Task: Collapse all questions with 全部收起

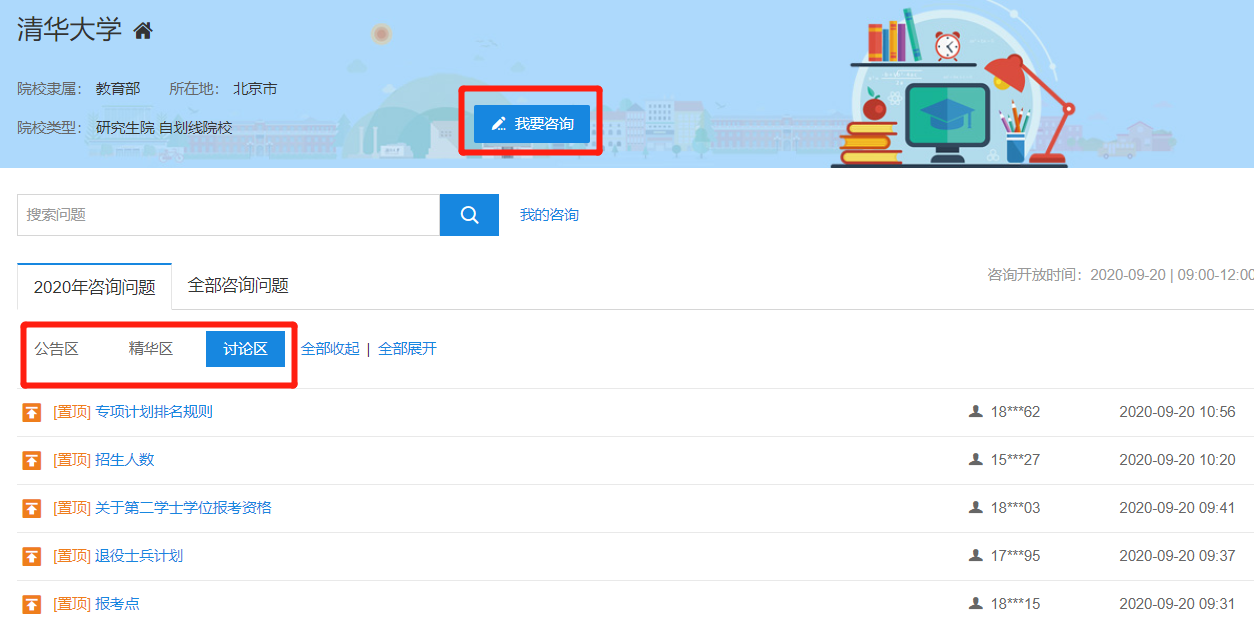Action: 330,349
